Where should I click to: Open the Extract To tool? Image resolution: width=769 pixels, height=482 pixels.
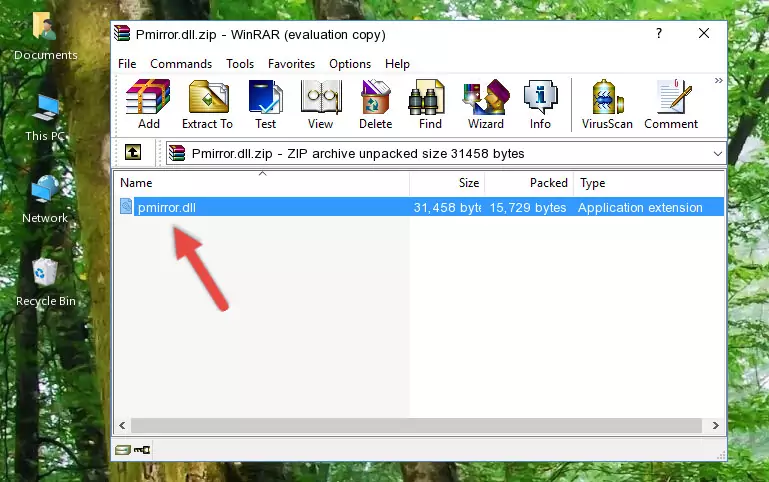click(207, 104)
